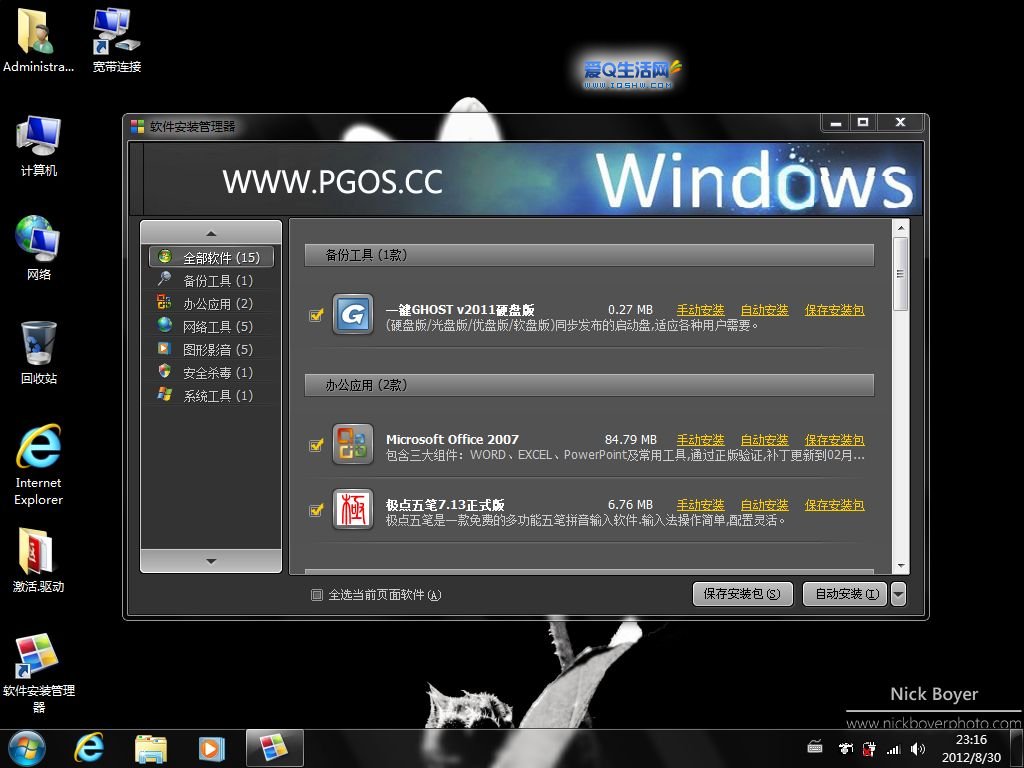Image resolution: width=1024 pixels, height=768 pixels.
Task: Click the 备份工具 (1款) section header
Action: pyautogui.click(x=589, y=255)
